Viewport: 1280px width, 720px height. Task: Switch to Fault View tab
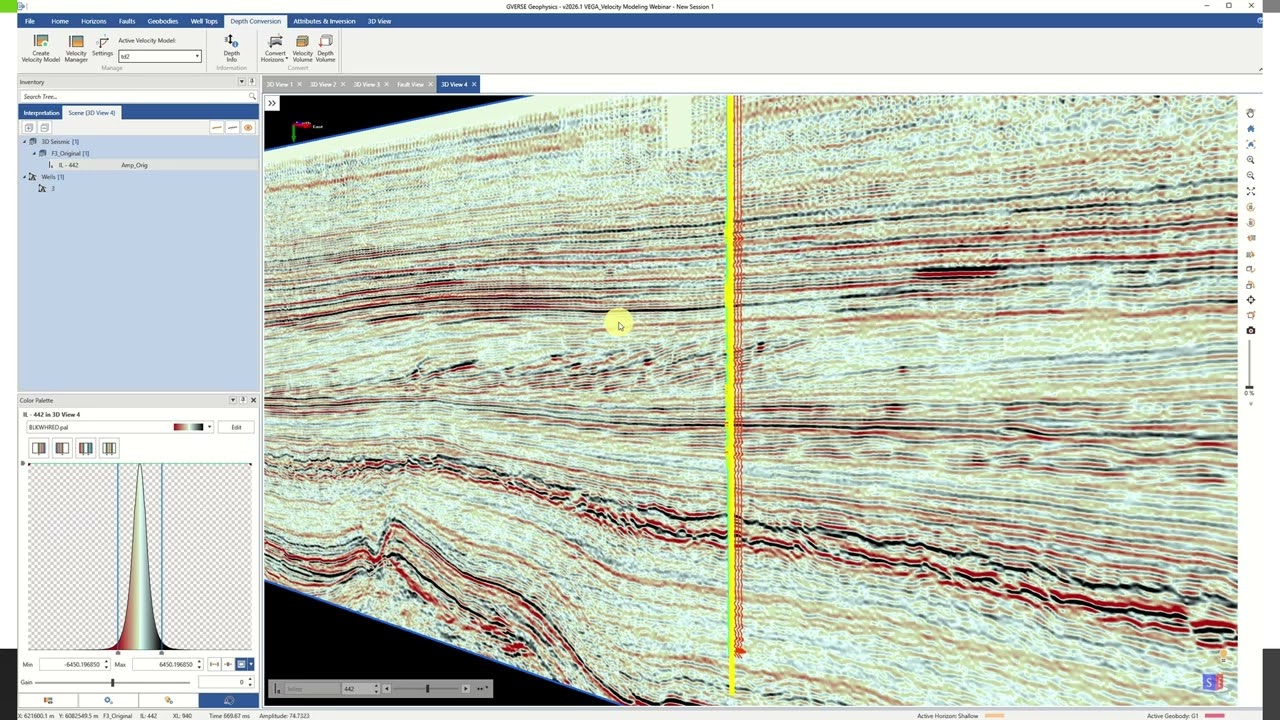pos(410,84)
